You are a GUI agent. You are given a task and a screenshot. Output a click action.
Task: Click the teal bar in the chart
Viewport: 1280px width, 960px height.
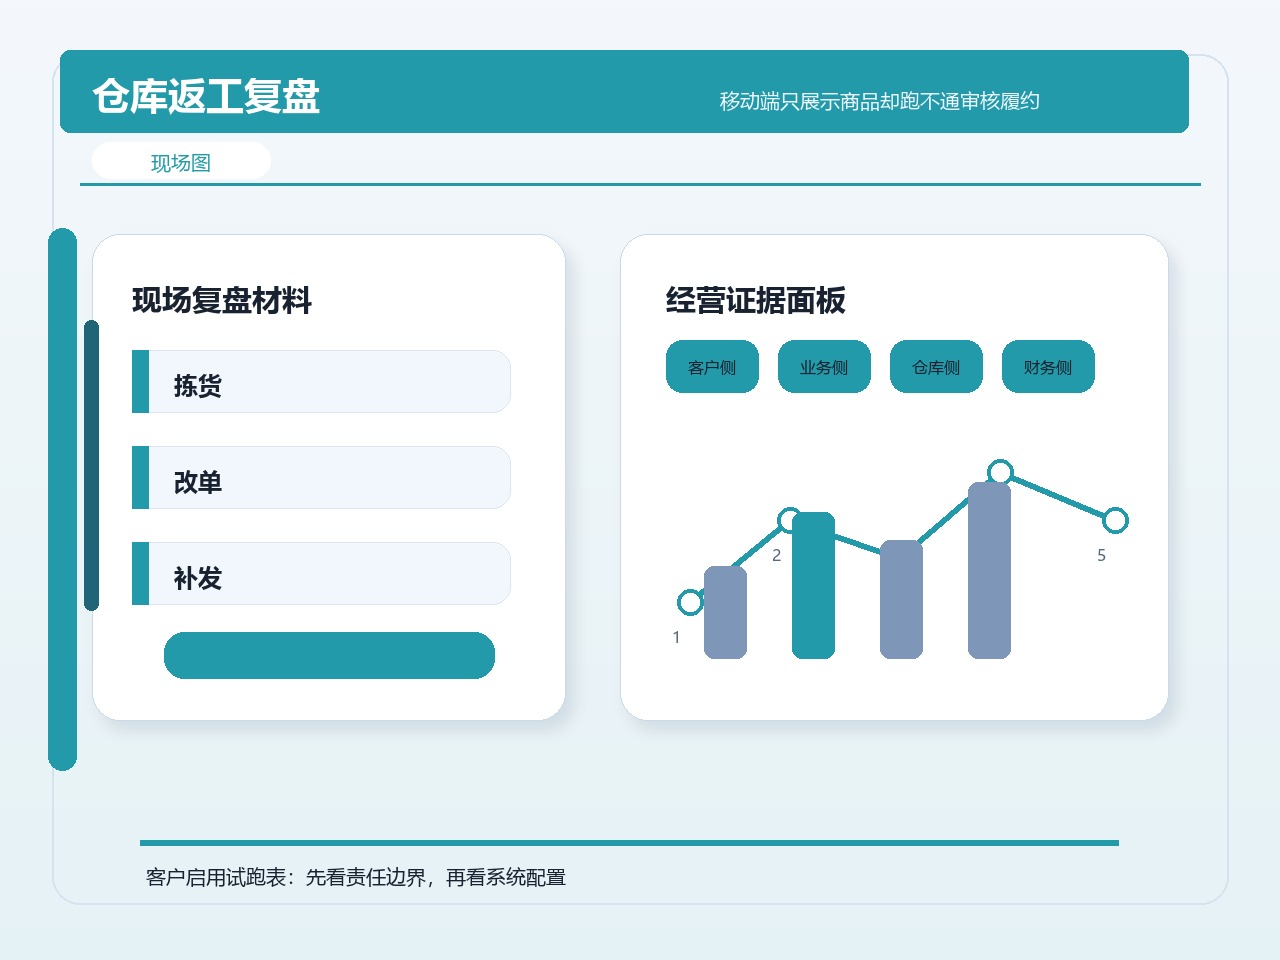813,586
